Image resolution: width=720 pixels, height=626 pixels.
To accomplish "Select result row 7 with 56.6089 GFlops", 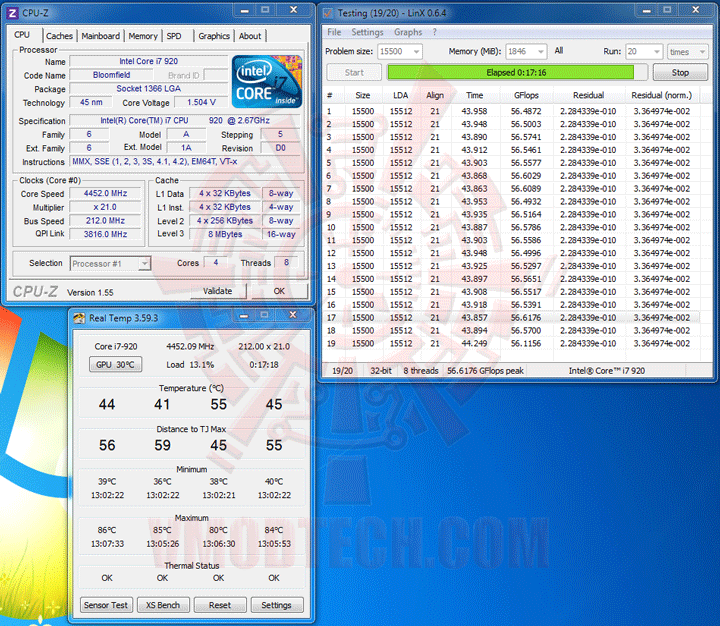I will point(512,188).
